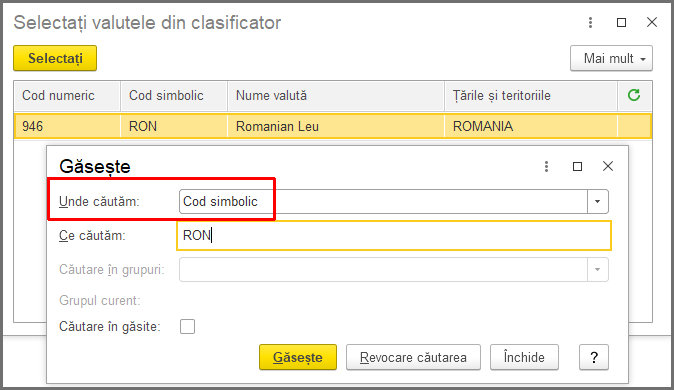Maximize the Găsește dialog
Image resolution: width=674 pixels, height=390 pixels.
(x=577, y=166)
